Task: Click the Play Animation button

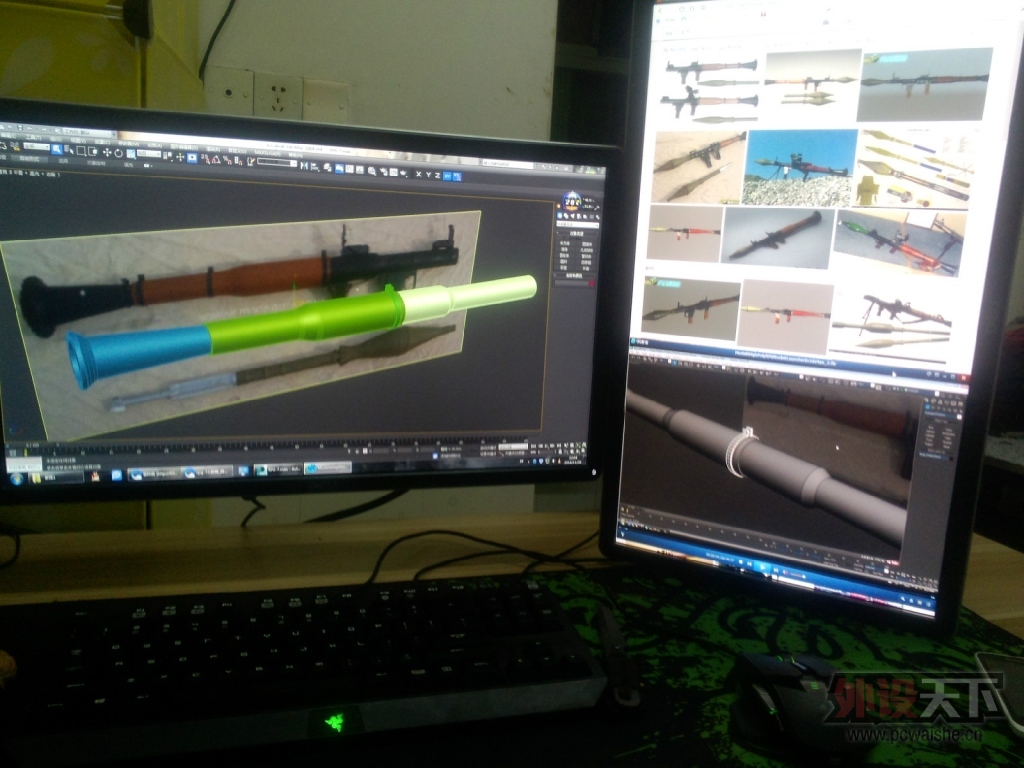Action: 547,445
